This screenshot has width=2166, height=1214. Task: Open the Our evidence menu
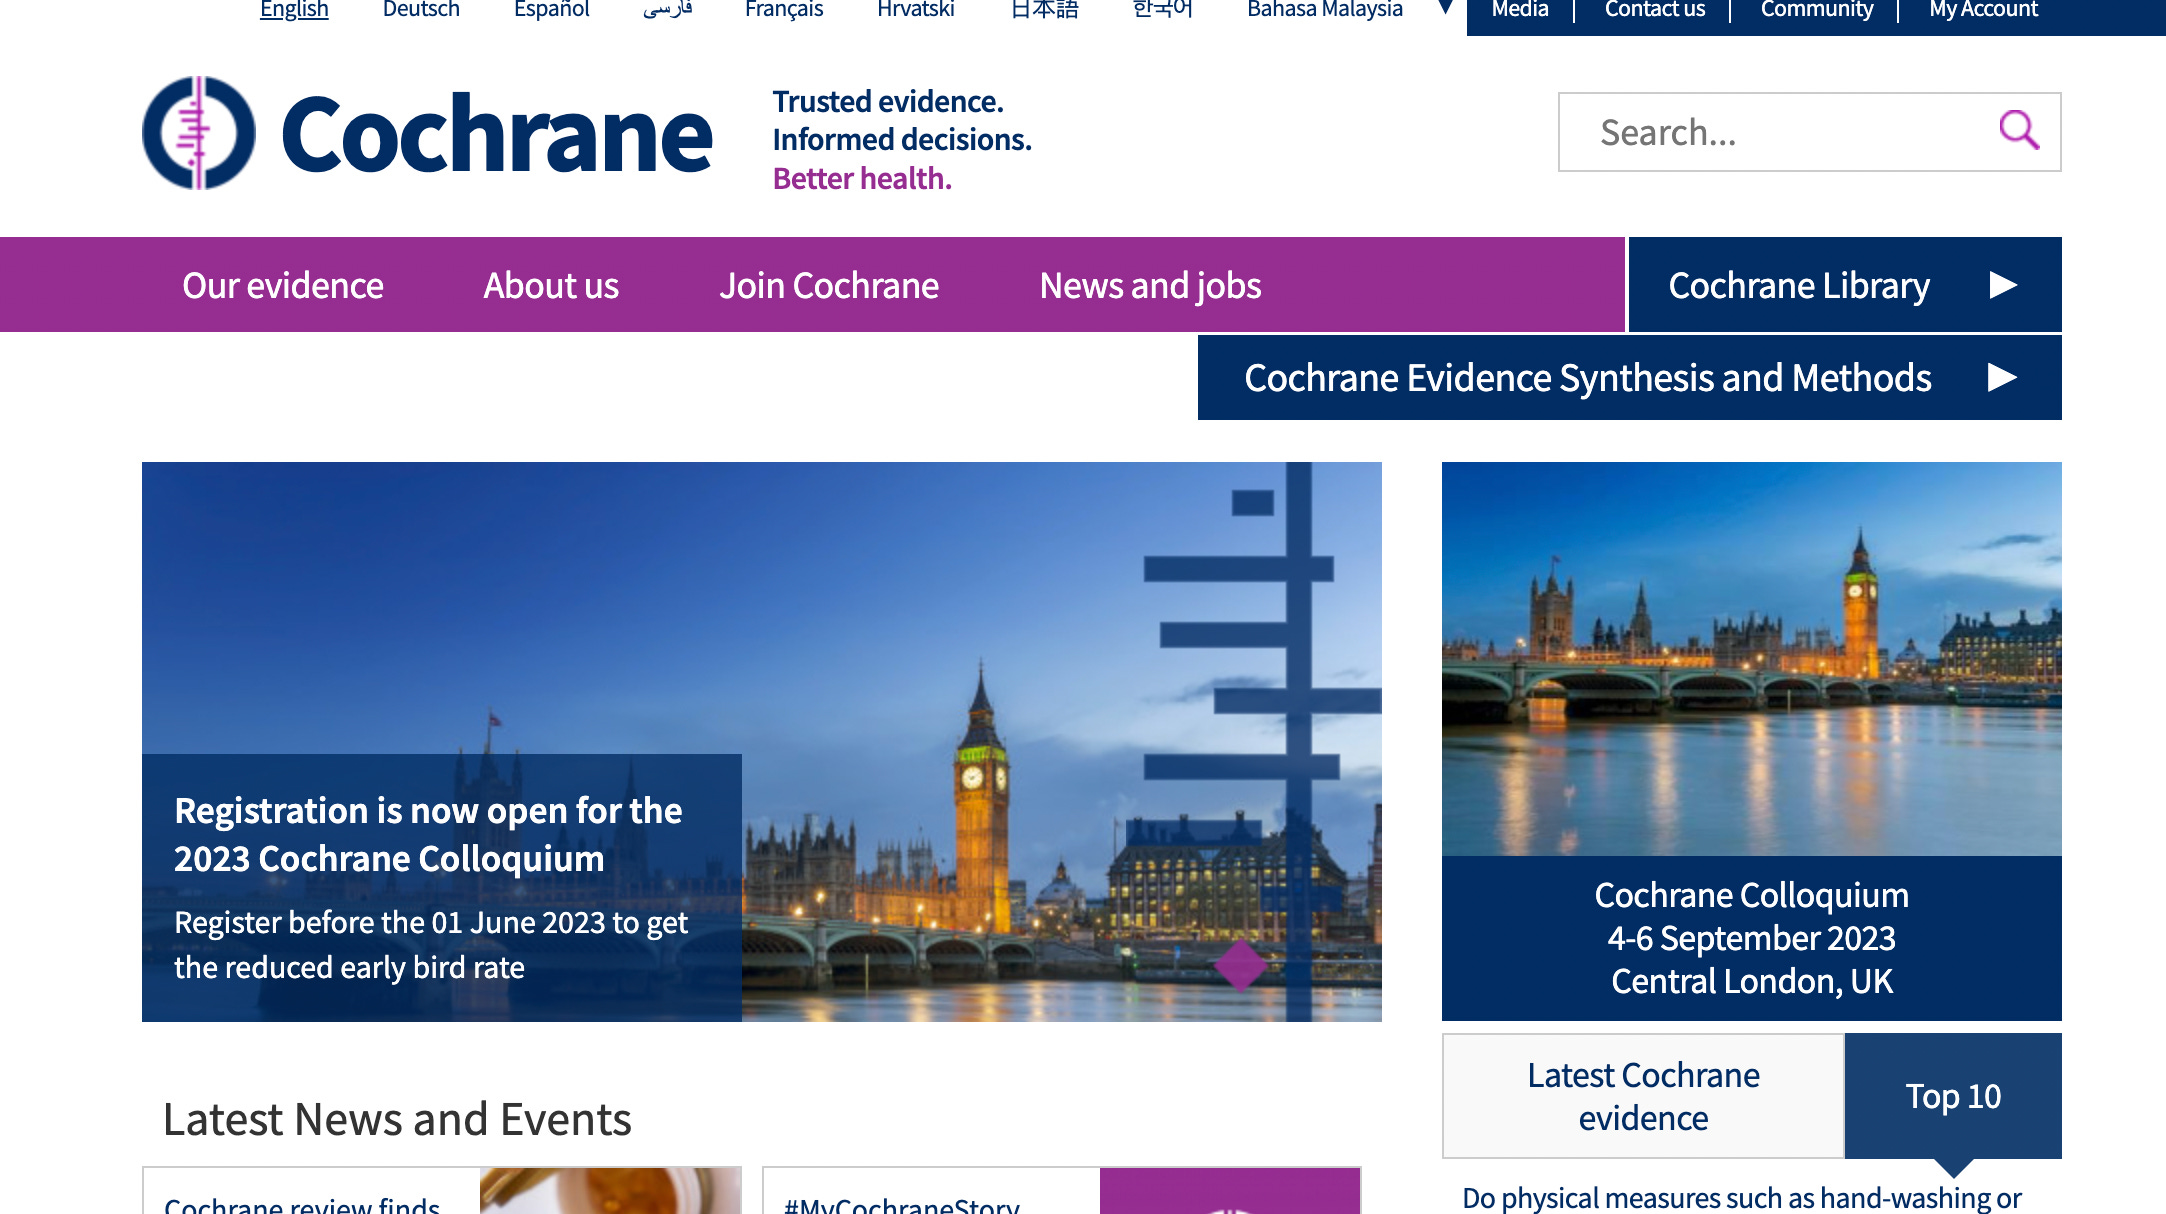tap(281, 284)
